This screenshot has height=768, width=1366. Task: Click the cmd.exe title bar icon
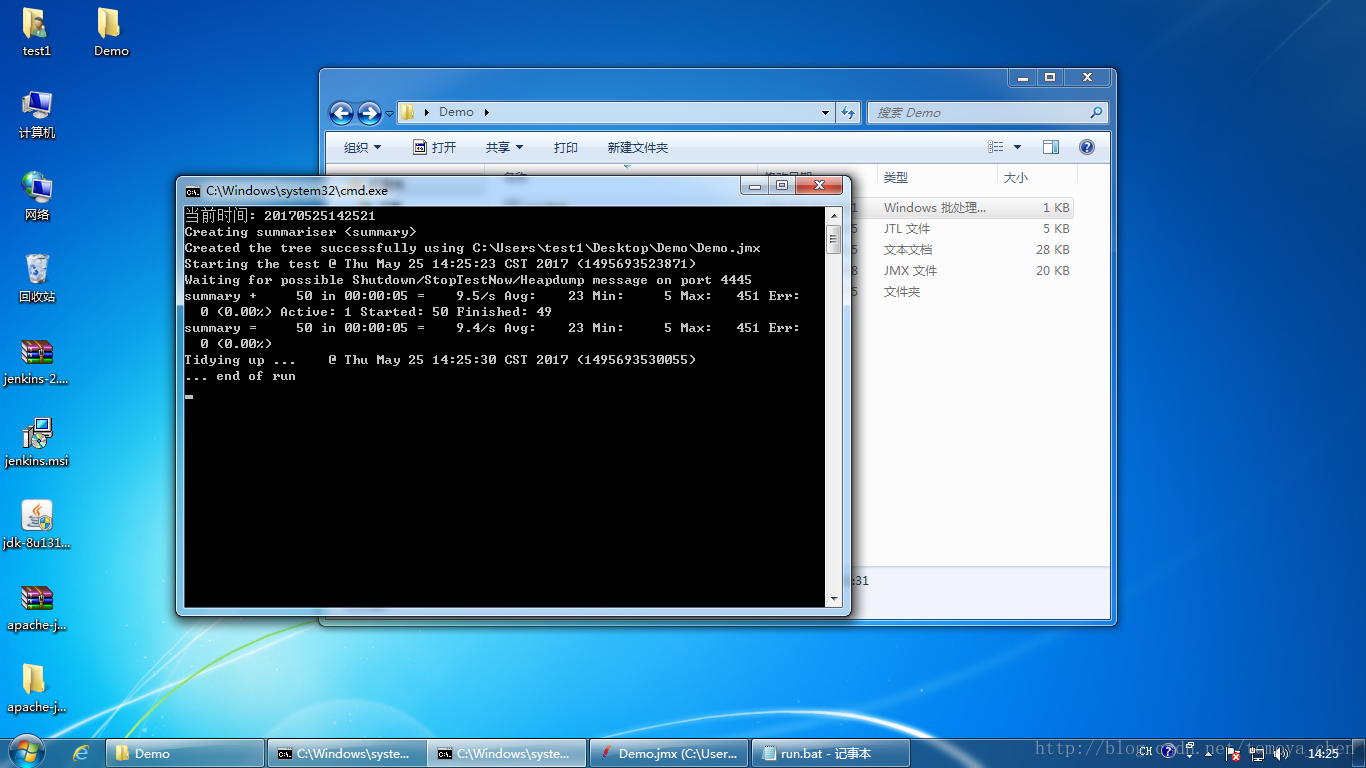[192, 190]
